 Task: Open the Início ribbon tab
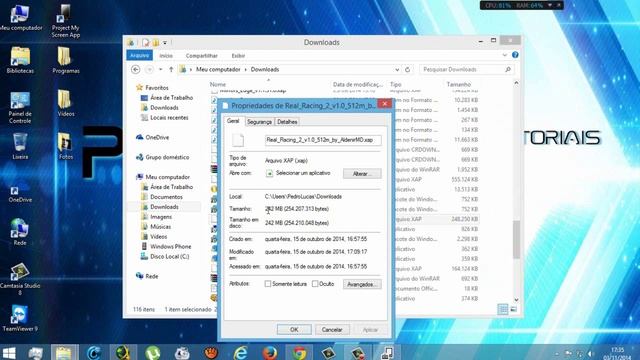click(x=166, y=55)
